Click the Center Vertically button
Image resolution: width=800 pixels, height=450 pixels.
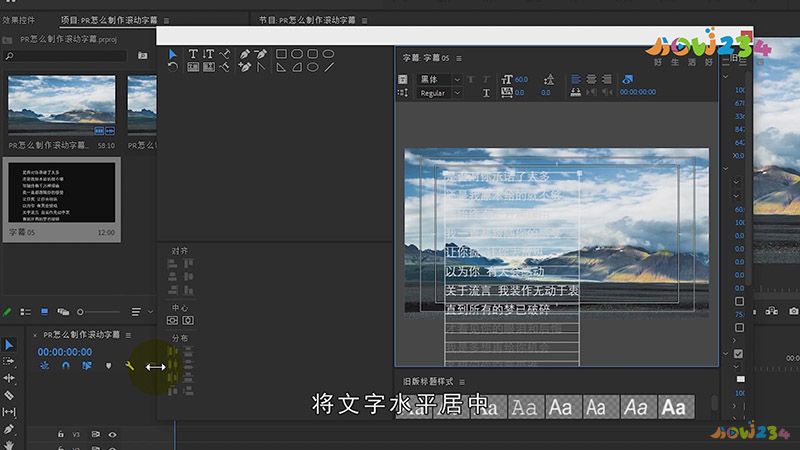[172, 320]
